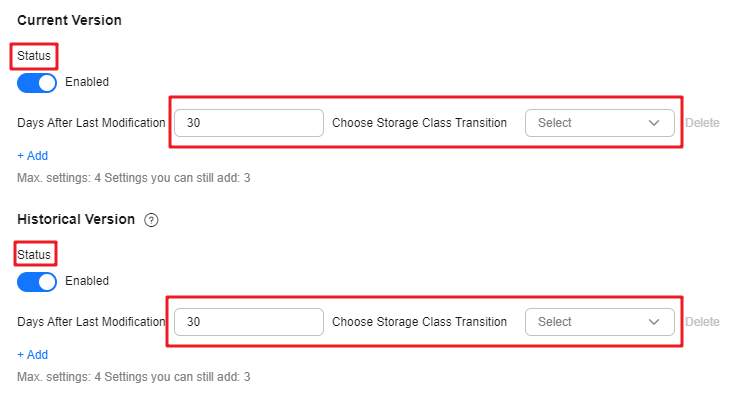Click the chevron arrow in Current Version Select dropdown
The width and height of the screenshot is (737, 396).
coord(654,123)
